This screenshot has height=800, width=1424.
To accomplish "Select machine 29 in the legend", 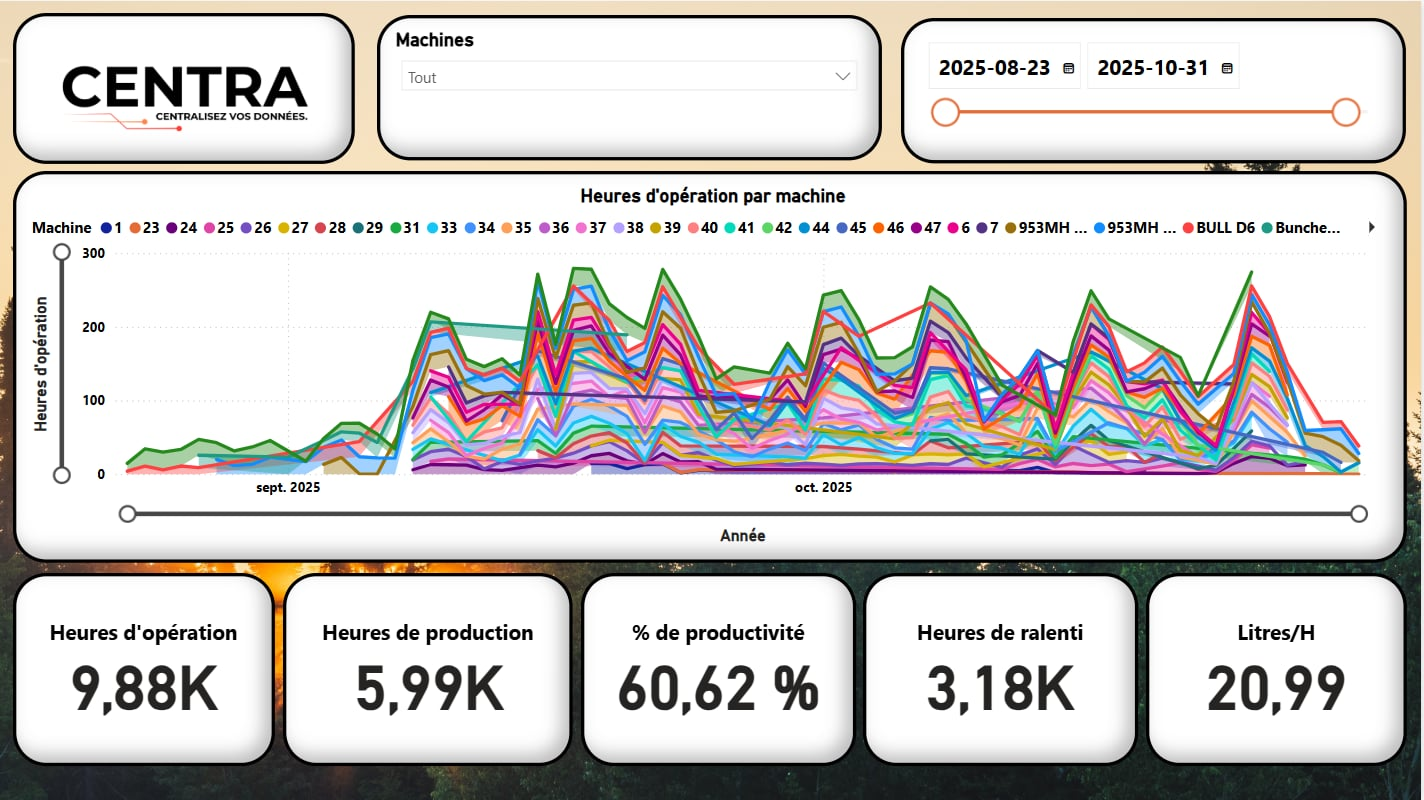I will coord(367,227).
